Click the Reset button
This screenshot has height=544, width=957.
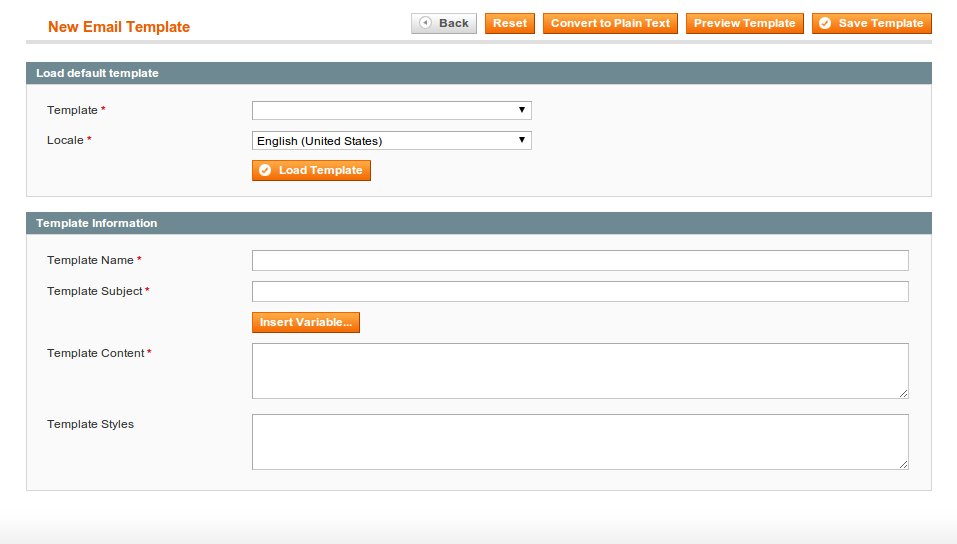pyautogui.click(x=510, y=23)
